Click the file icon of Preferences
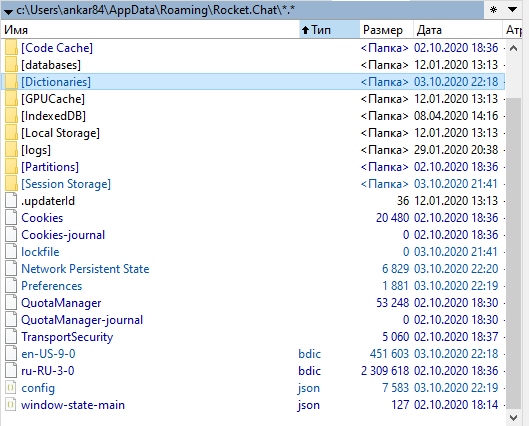The width and height of the screenshot is (529, 426). pos(11,286)
